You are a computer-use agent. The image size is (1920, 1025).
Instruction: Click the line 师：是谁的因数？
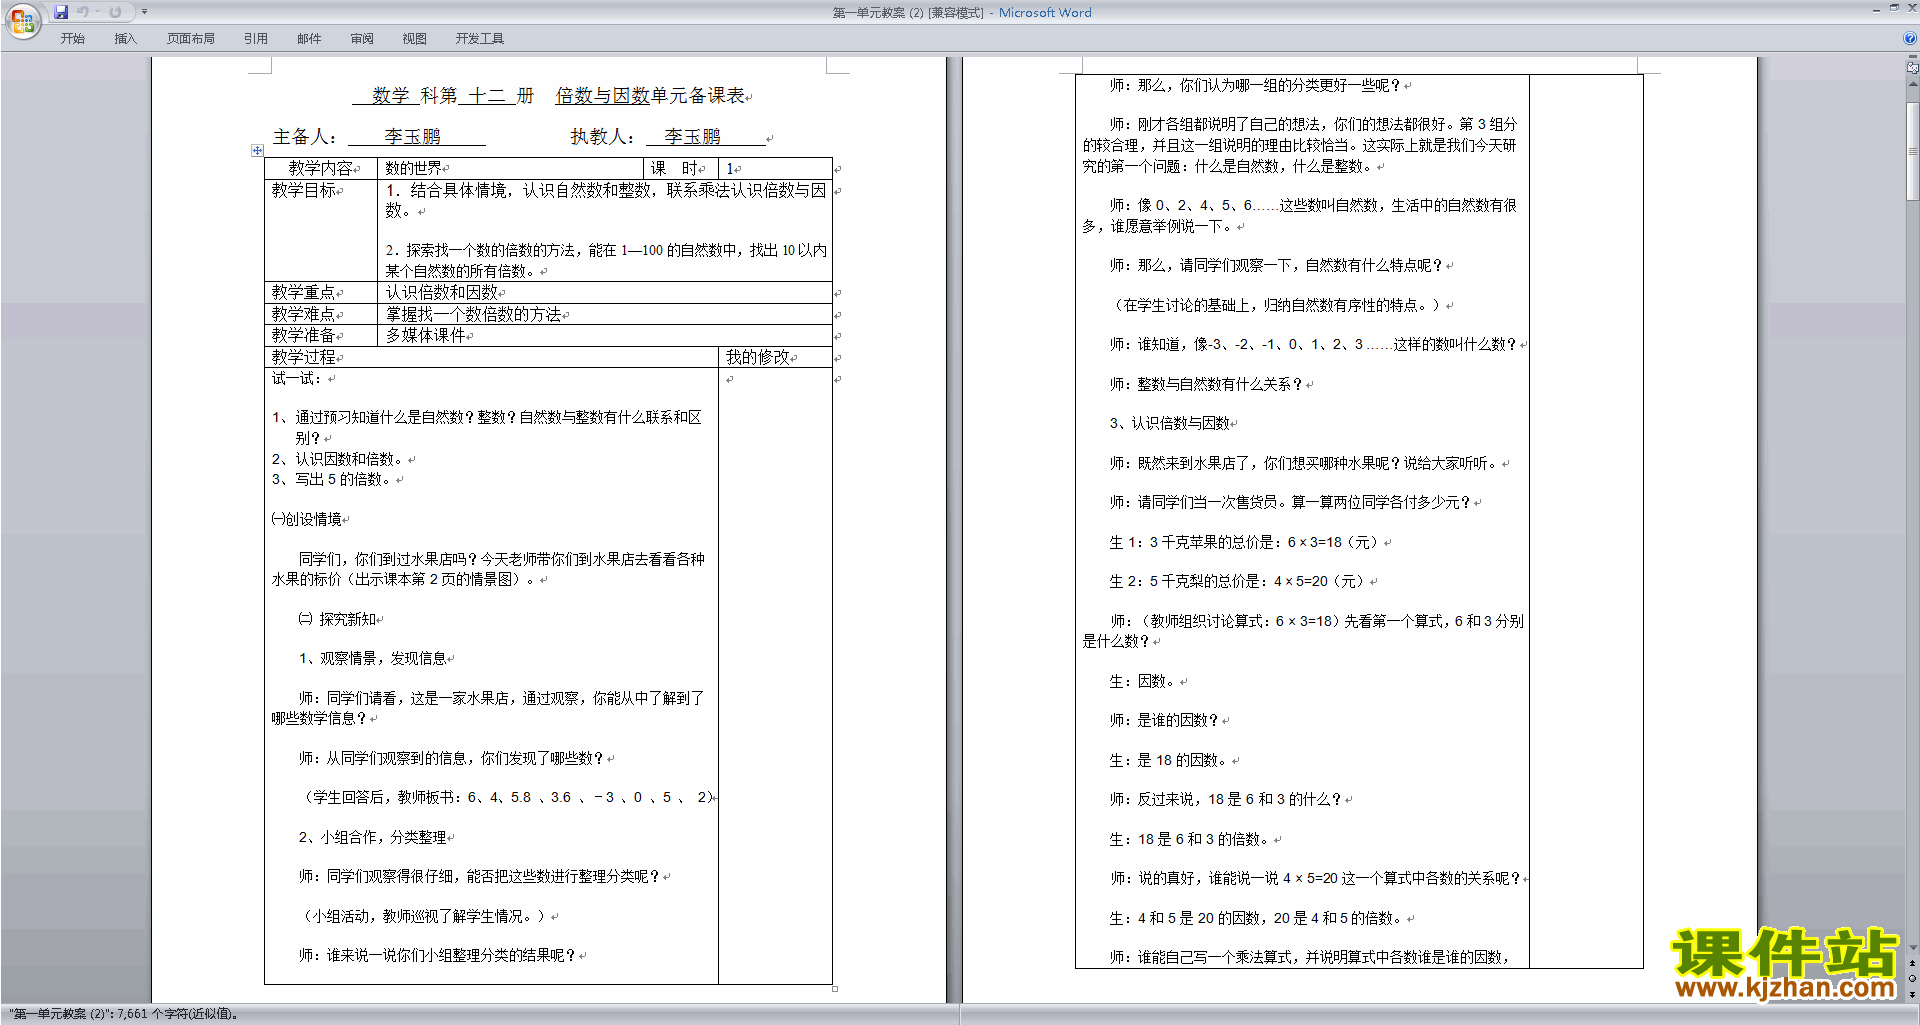click(1164, 720)
